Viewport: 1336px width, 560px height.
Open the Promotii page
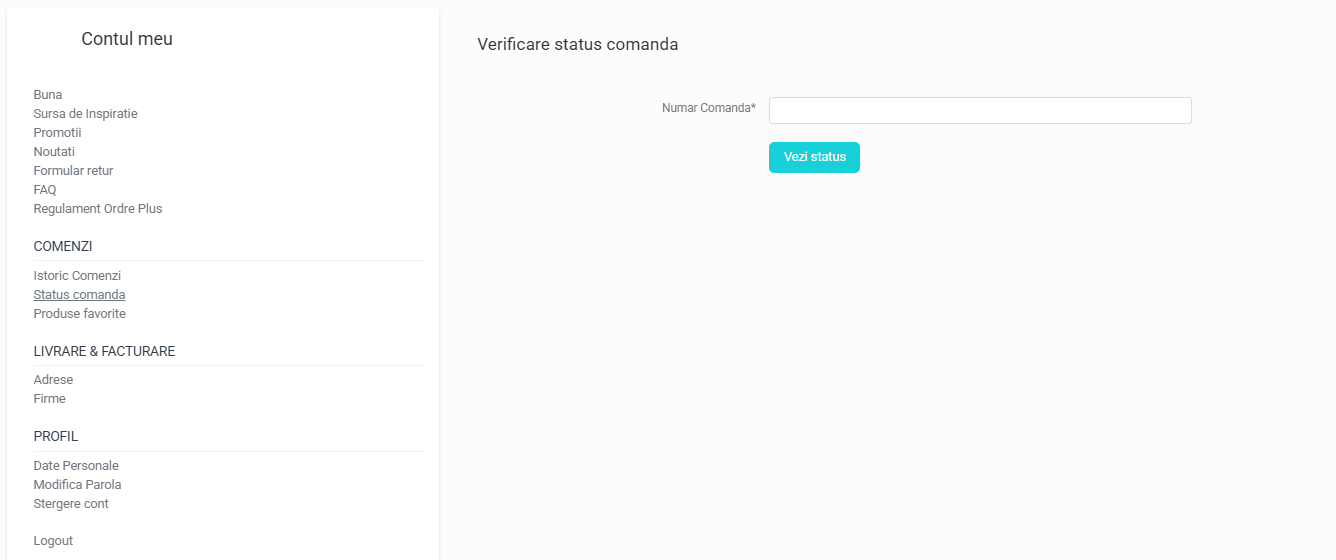57,133
